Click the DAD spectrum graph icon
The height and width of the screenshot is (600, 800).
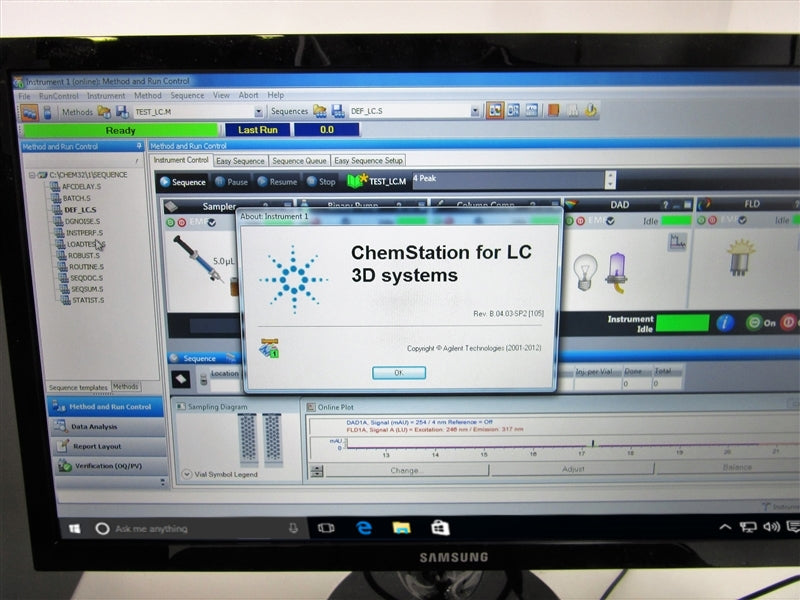[677, 242]
